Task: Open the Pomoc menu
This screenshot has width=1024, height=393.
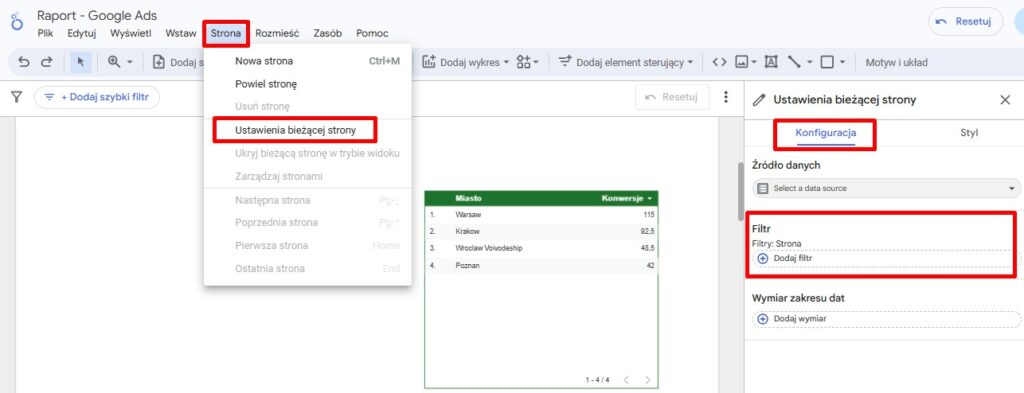Action: click(372, 33)
